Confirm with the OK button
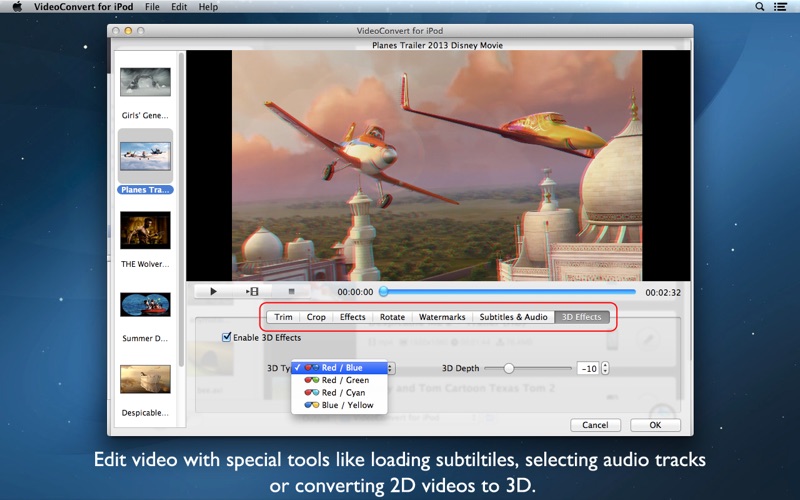The height and width of the screenshot is (500, 800). point(655,425)
